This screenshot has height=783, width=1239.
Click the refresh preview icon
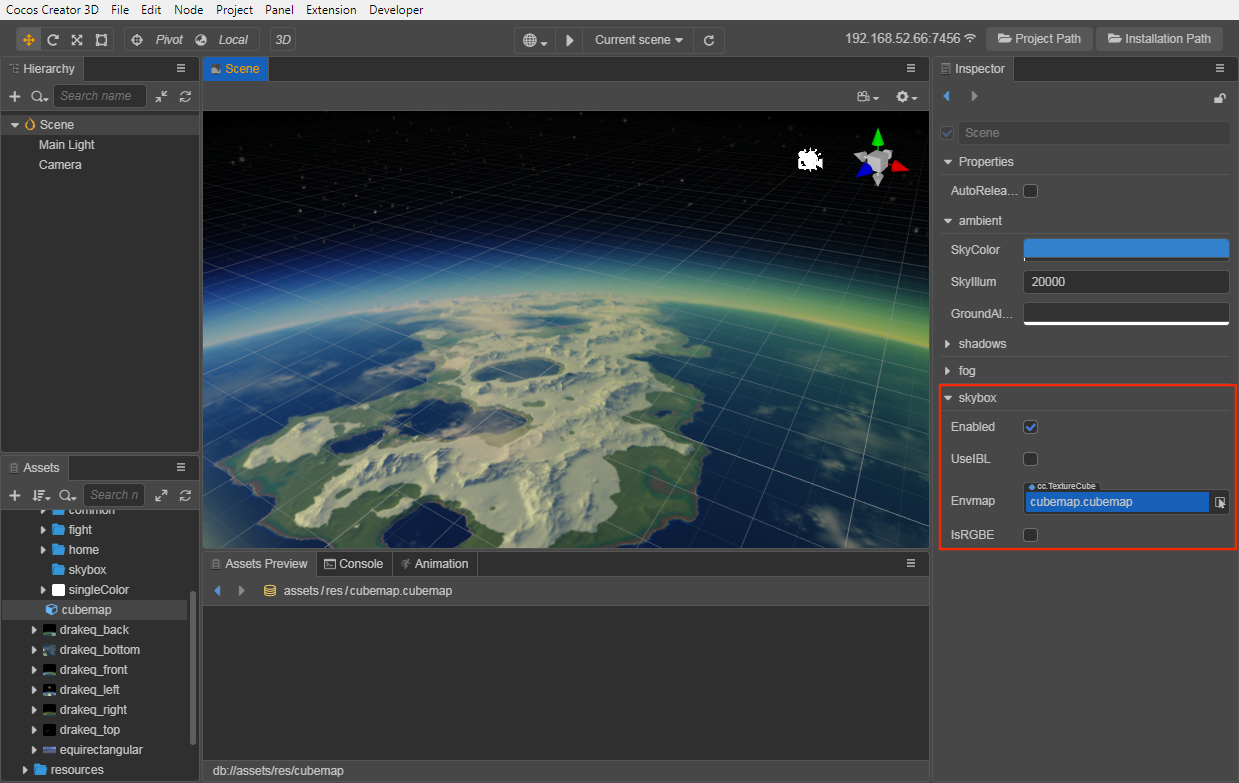709,40
